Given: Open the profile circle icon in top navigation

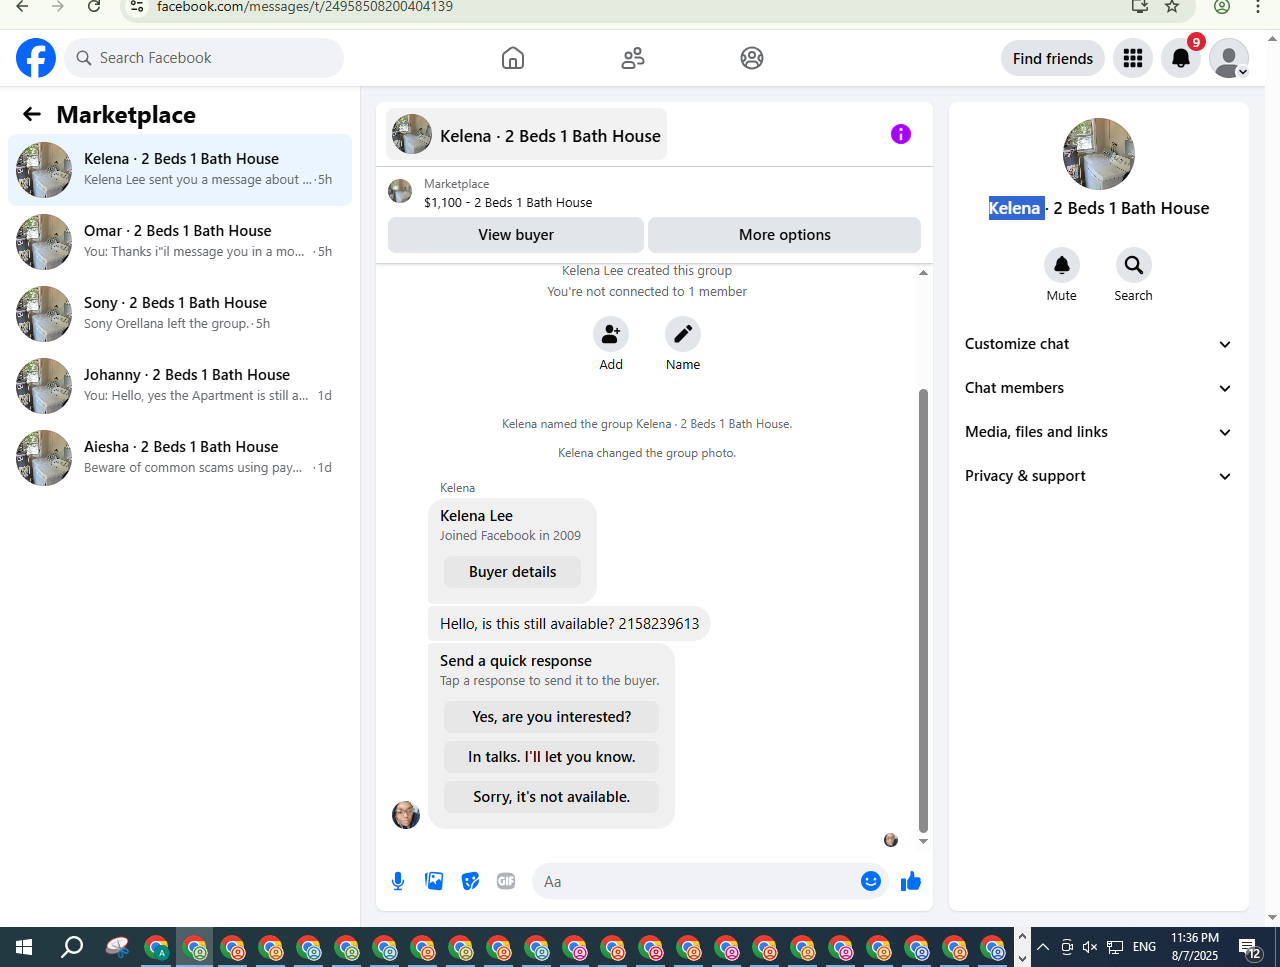Looking at the screenshot, I should (x=752, y=58).
